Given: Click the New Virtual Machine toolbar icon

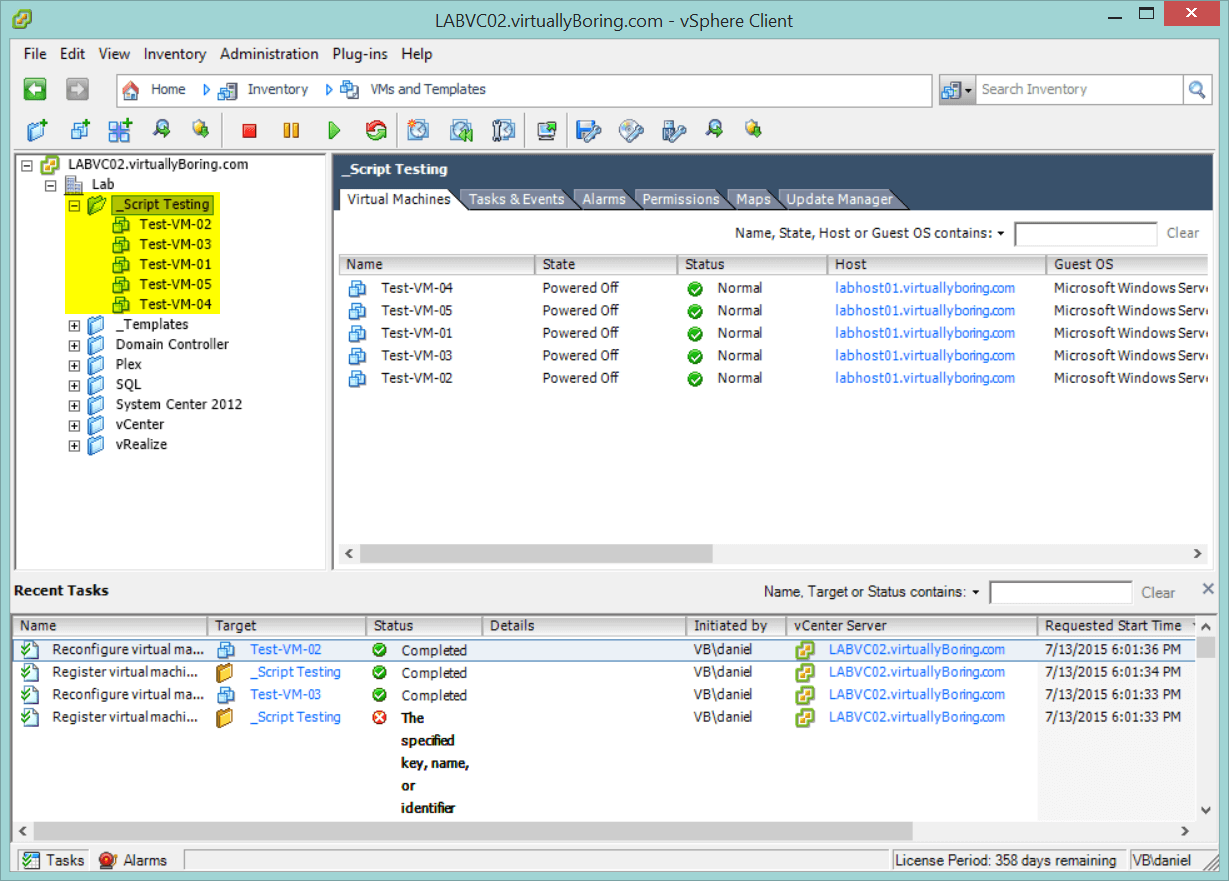Looking at the screenshot, I should pyautogui.click(x=80, y=130).
